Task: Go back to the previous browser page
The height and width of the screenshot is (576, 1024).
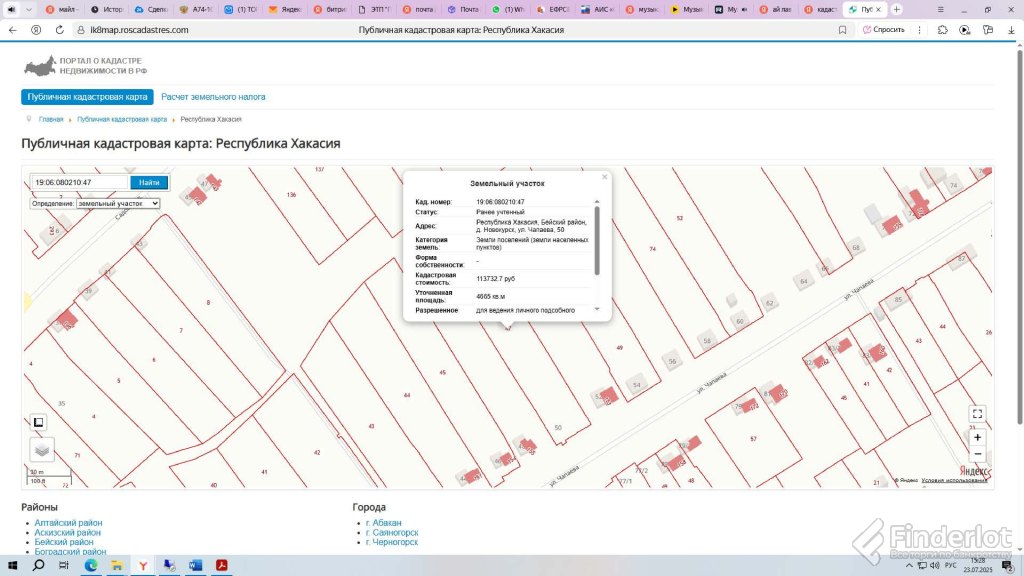Action: 12,30
